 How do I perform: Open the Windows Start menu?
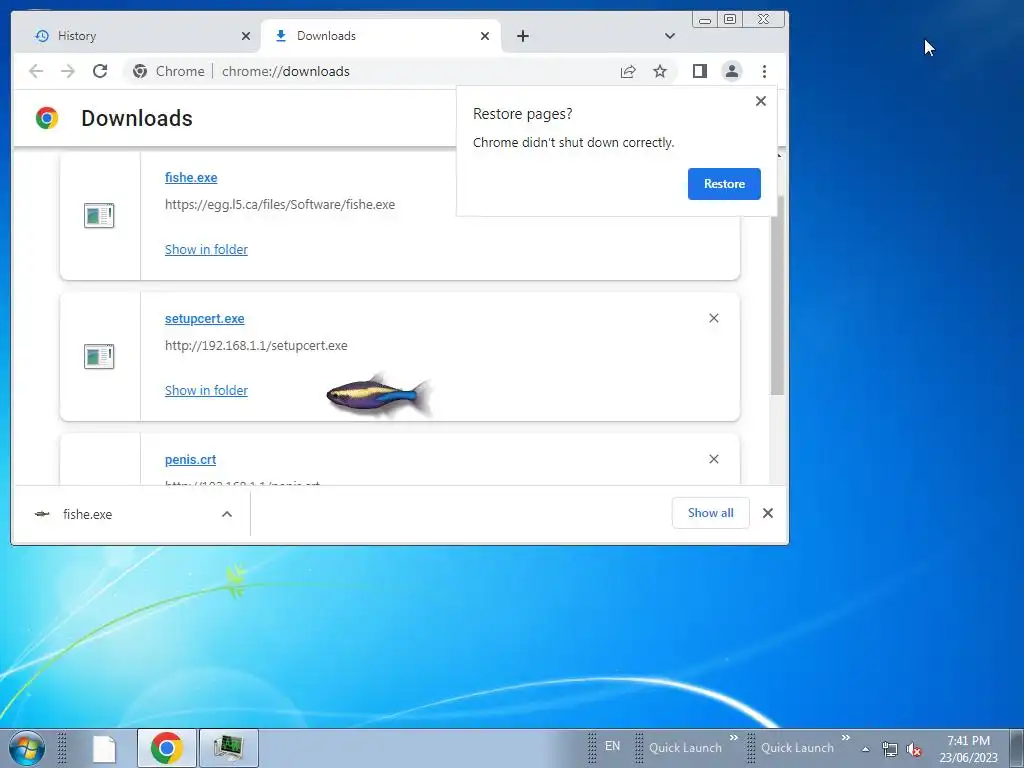[x=27, y=748]
